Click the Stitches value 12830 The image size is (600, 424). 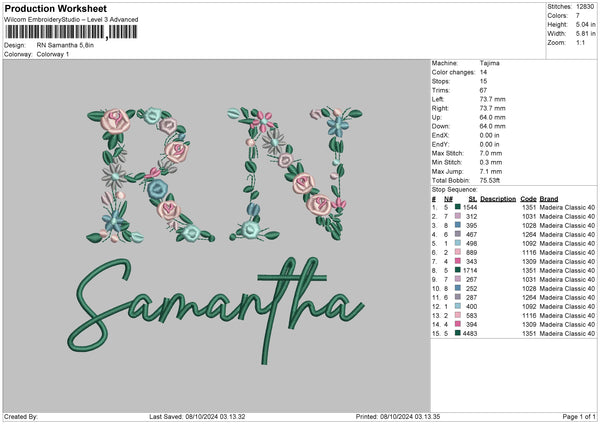(x=584, y=7)
